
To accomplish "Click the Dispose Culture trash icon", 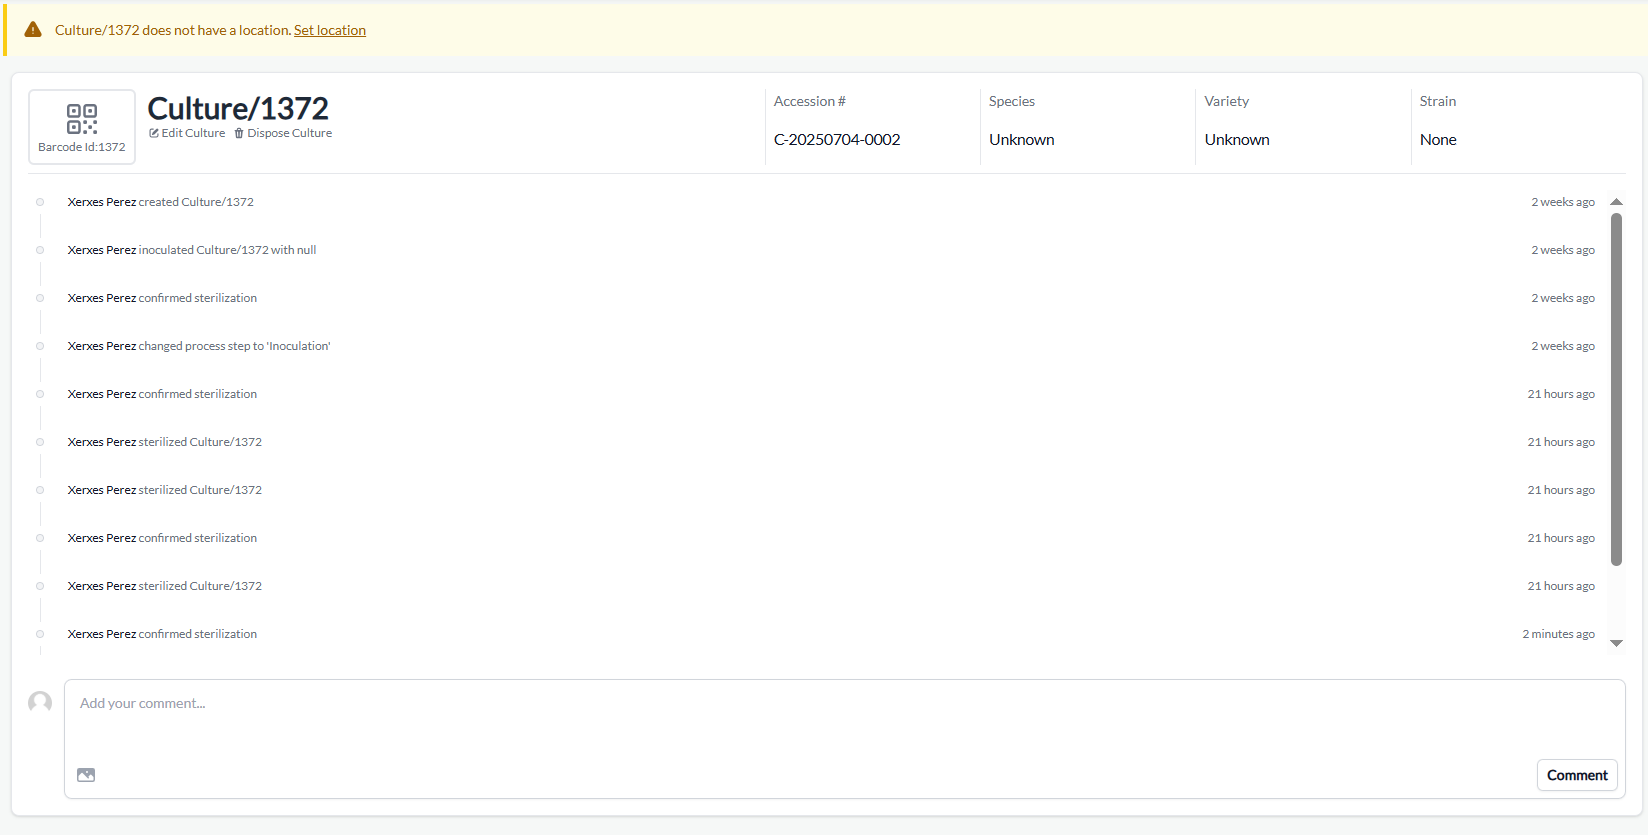I will (x=239, y=133).
